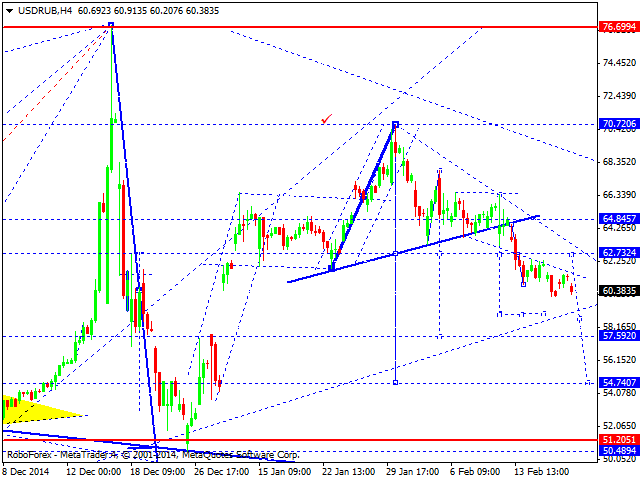Click the 50.4894 price level label
Image resolution: width=640 pixels, height=480 pixels.
click(x=619, y=450)
